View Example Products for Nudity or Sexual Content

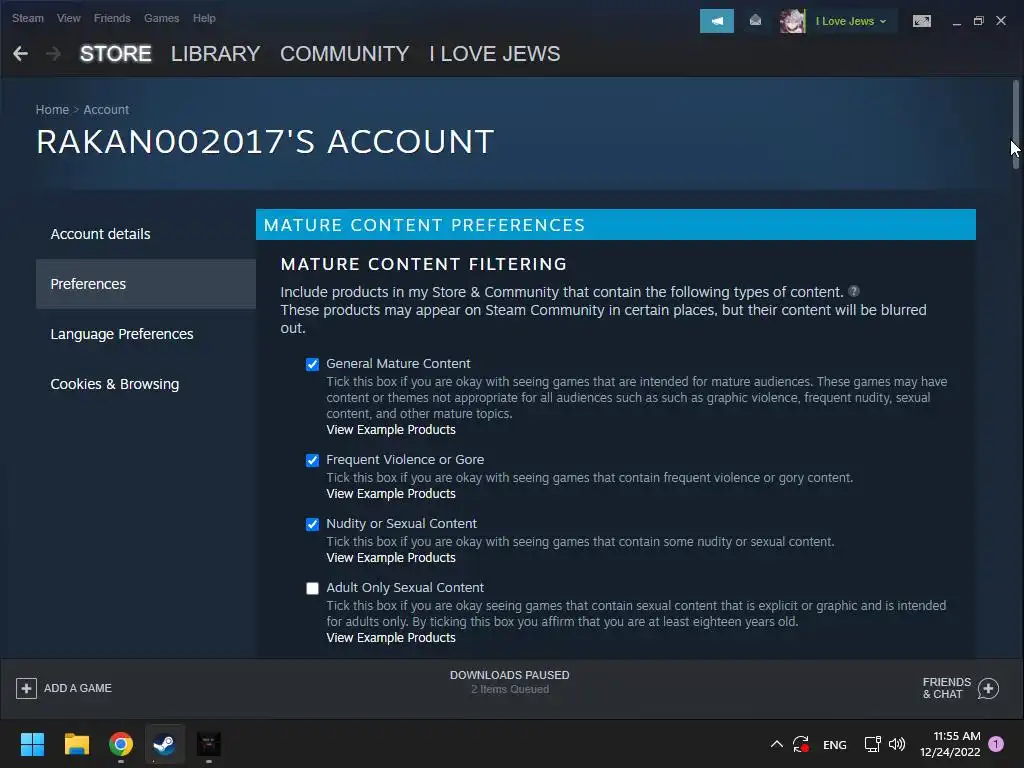click(x=391, y=558)
